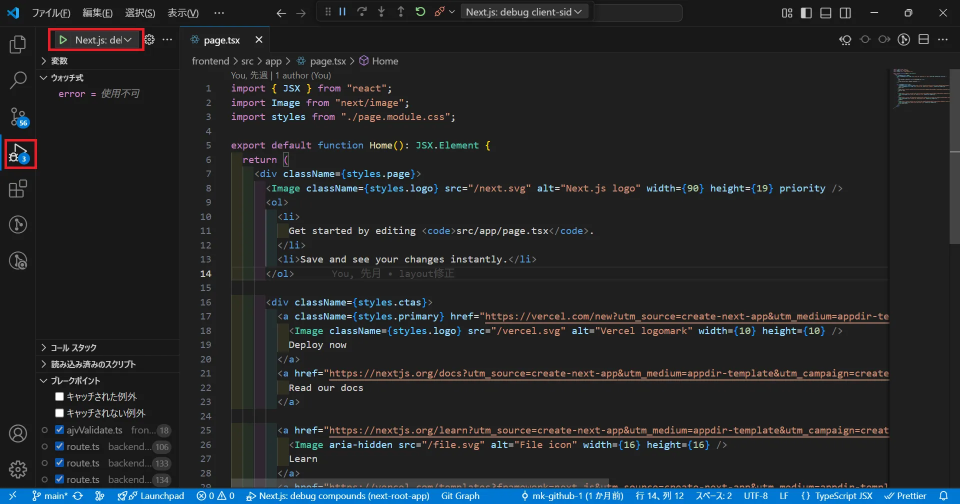Image resolution: width=960 pixels, height=504 pixels.
Task: Open the Next.js launch configuration dropdown
Action: click(x=102, y=40)
